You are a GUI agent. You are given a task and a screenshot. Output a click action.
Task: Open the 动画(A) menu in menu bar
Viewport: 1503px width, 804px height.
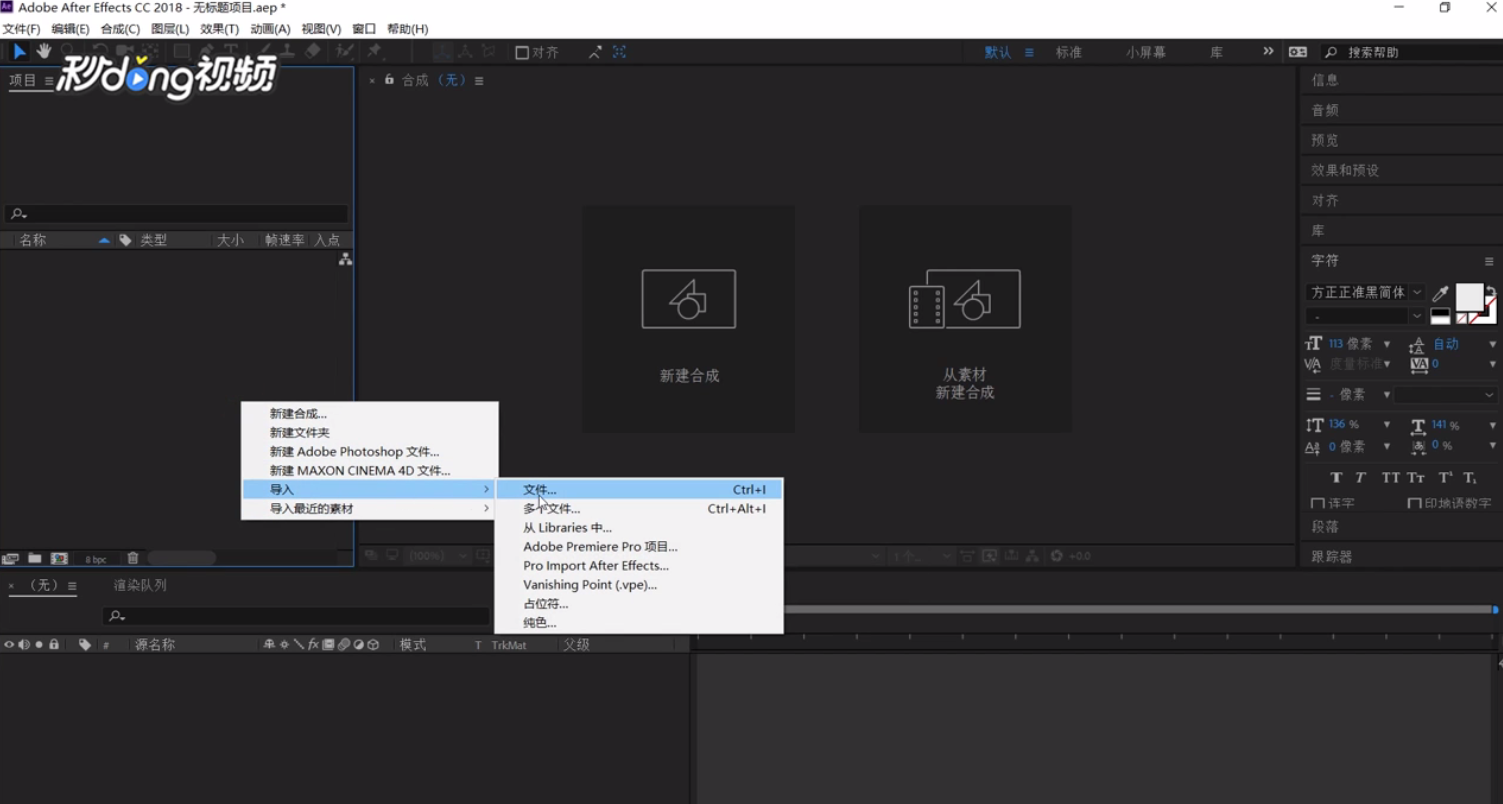click(x=270, y=29)
